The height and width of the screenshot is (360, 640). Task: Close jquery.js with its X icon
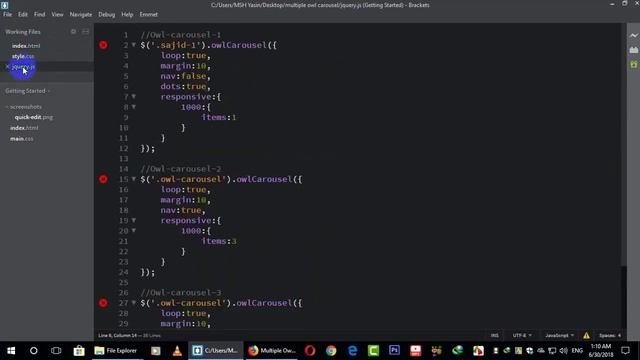[7, 67]
